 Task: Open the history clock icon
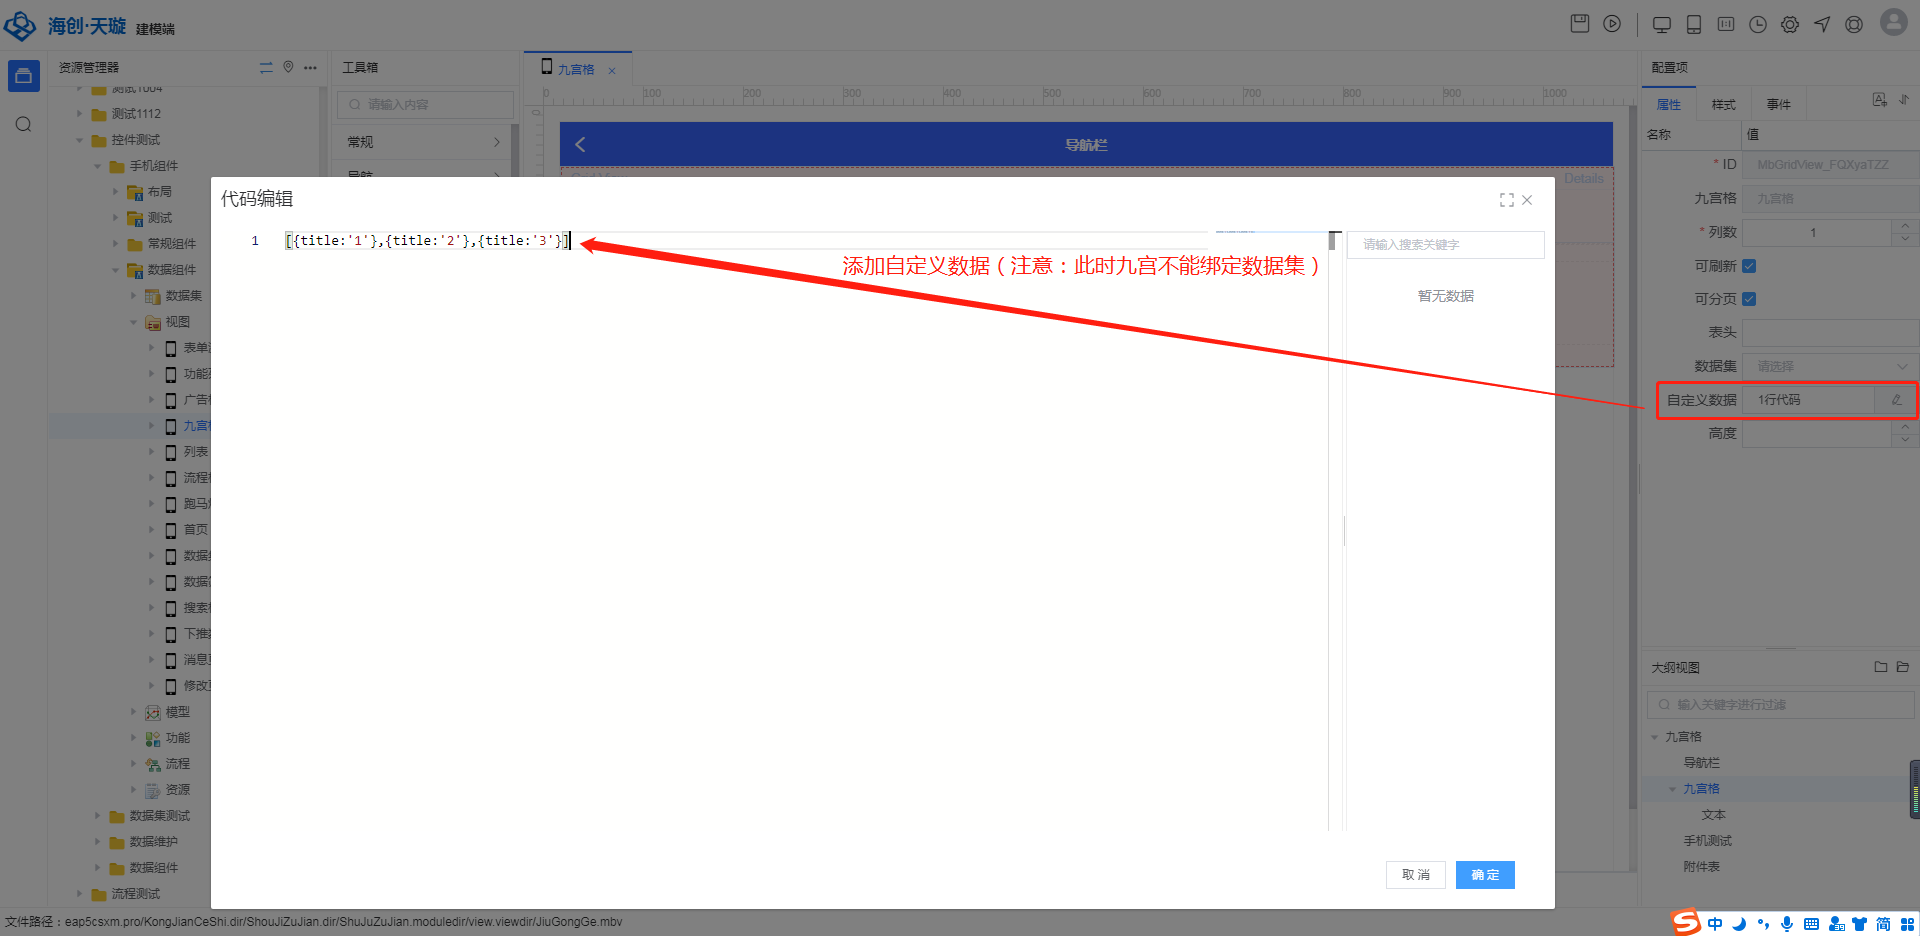[x=1757, y=25]
